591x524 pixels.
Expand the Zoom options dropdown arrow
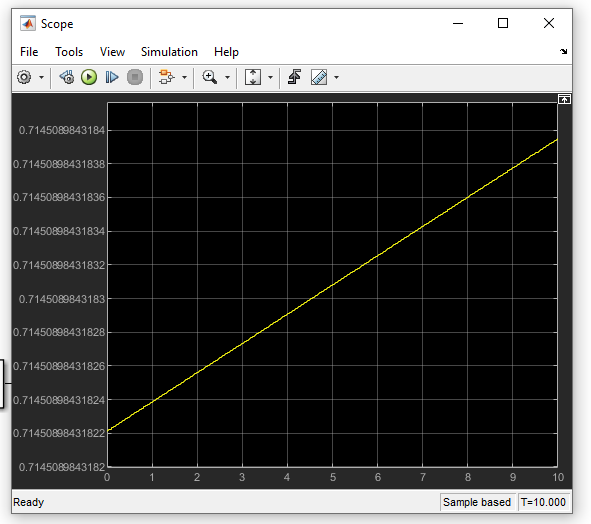pyautogui.click(x=227, y=78)
